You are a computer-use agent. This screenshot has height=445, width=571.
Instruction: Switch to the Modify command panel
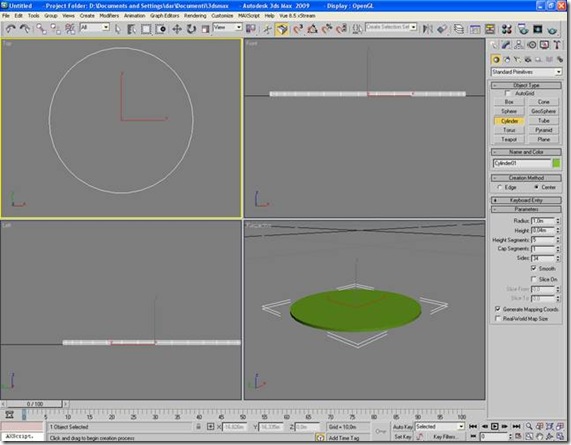pos(506,45)
